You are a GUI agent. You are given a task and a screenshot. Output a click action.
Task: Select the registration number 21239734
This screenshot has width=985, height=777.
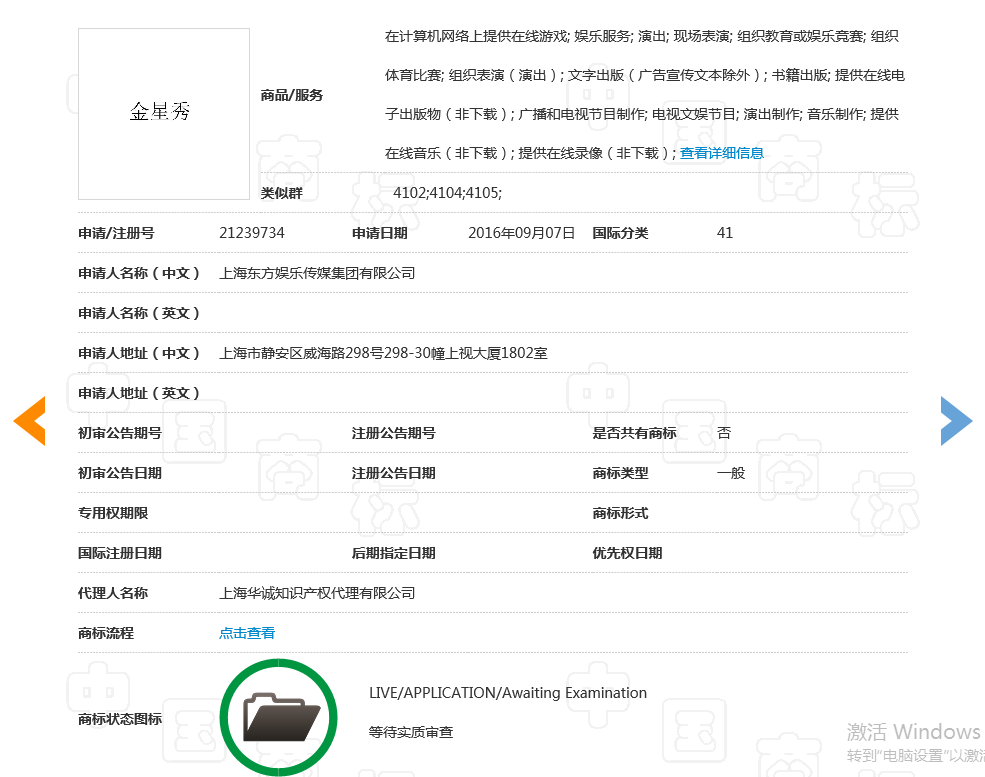[x=252, y=232]
